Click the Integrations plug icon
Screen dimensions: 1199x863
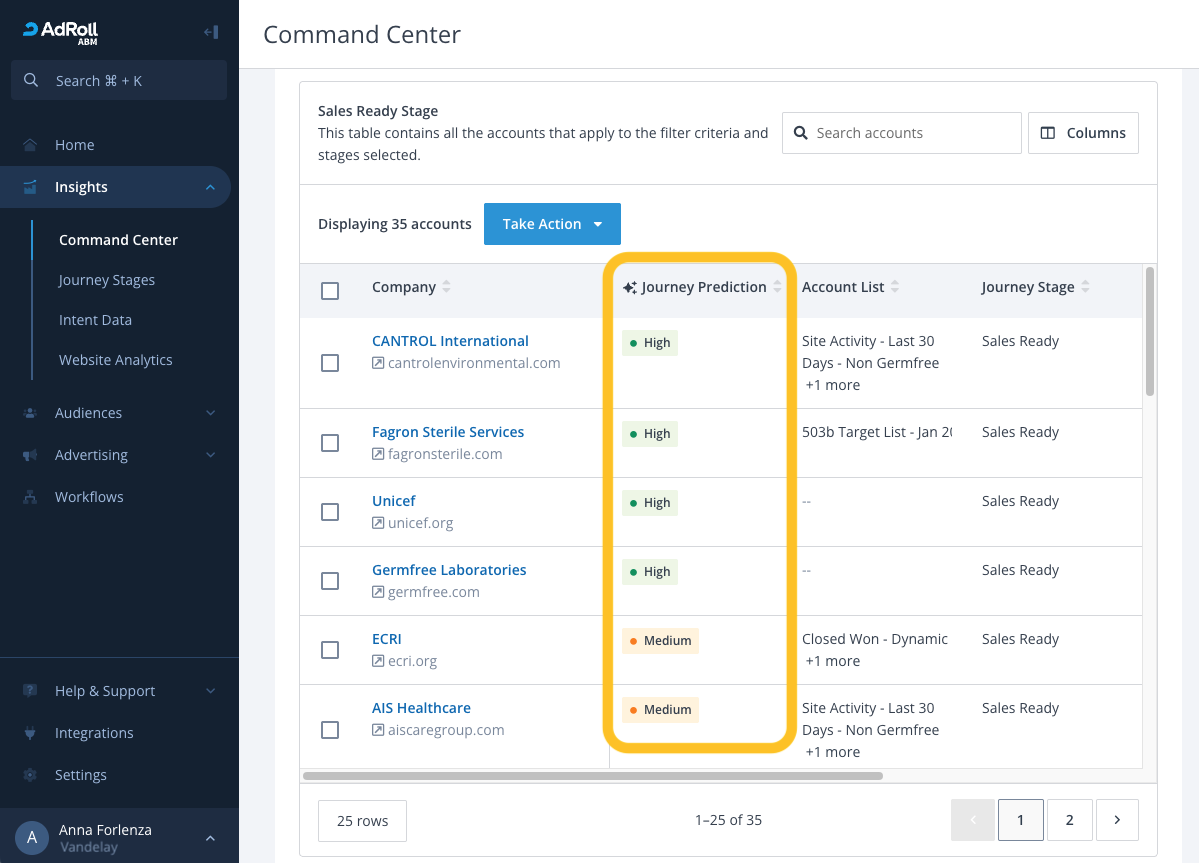point(30,733)
